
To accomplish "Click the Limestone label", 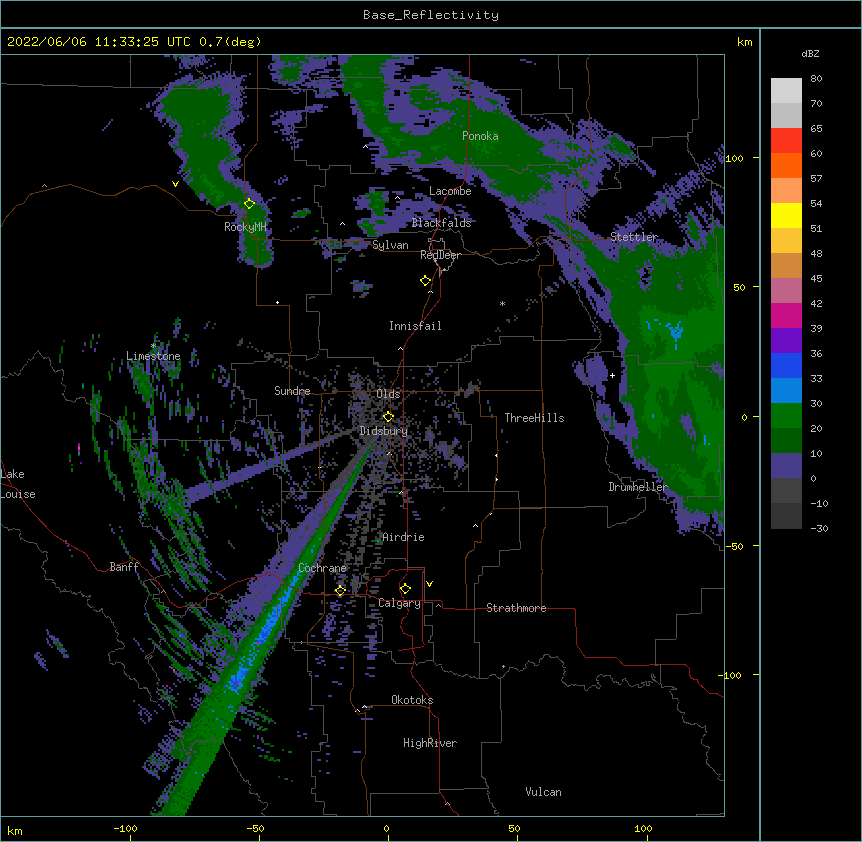I will coord(153,356).
